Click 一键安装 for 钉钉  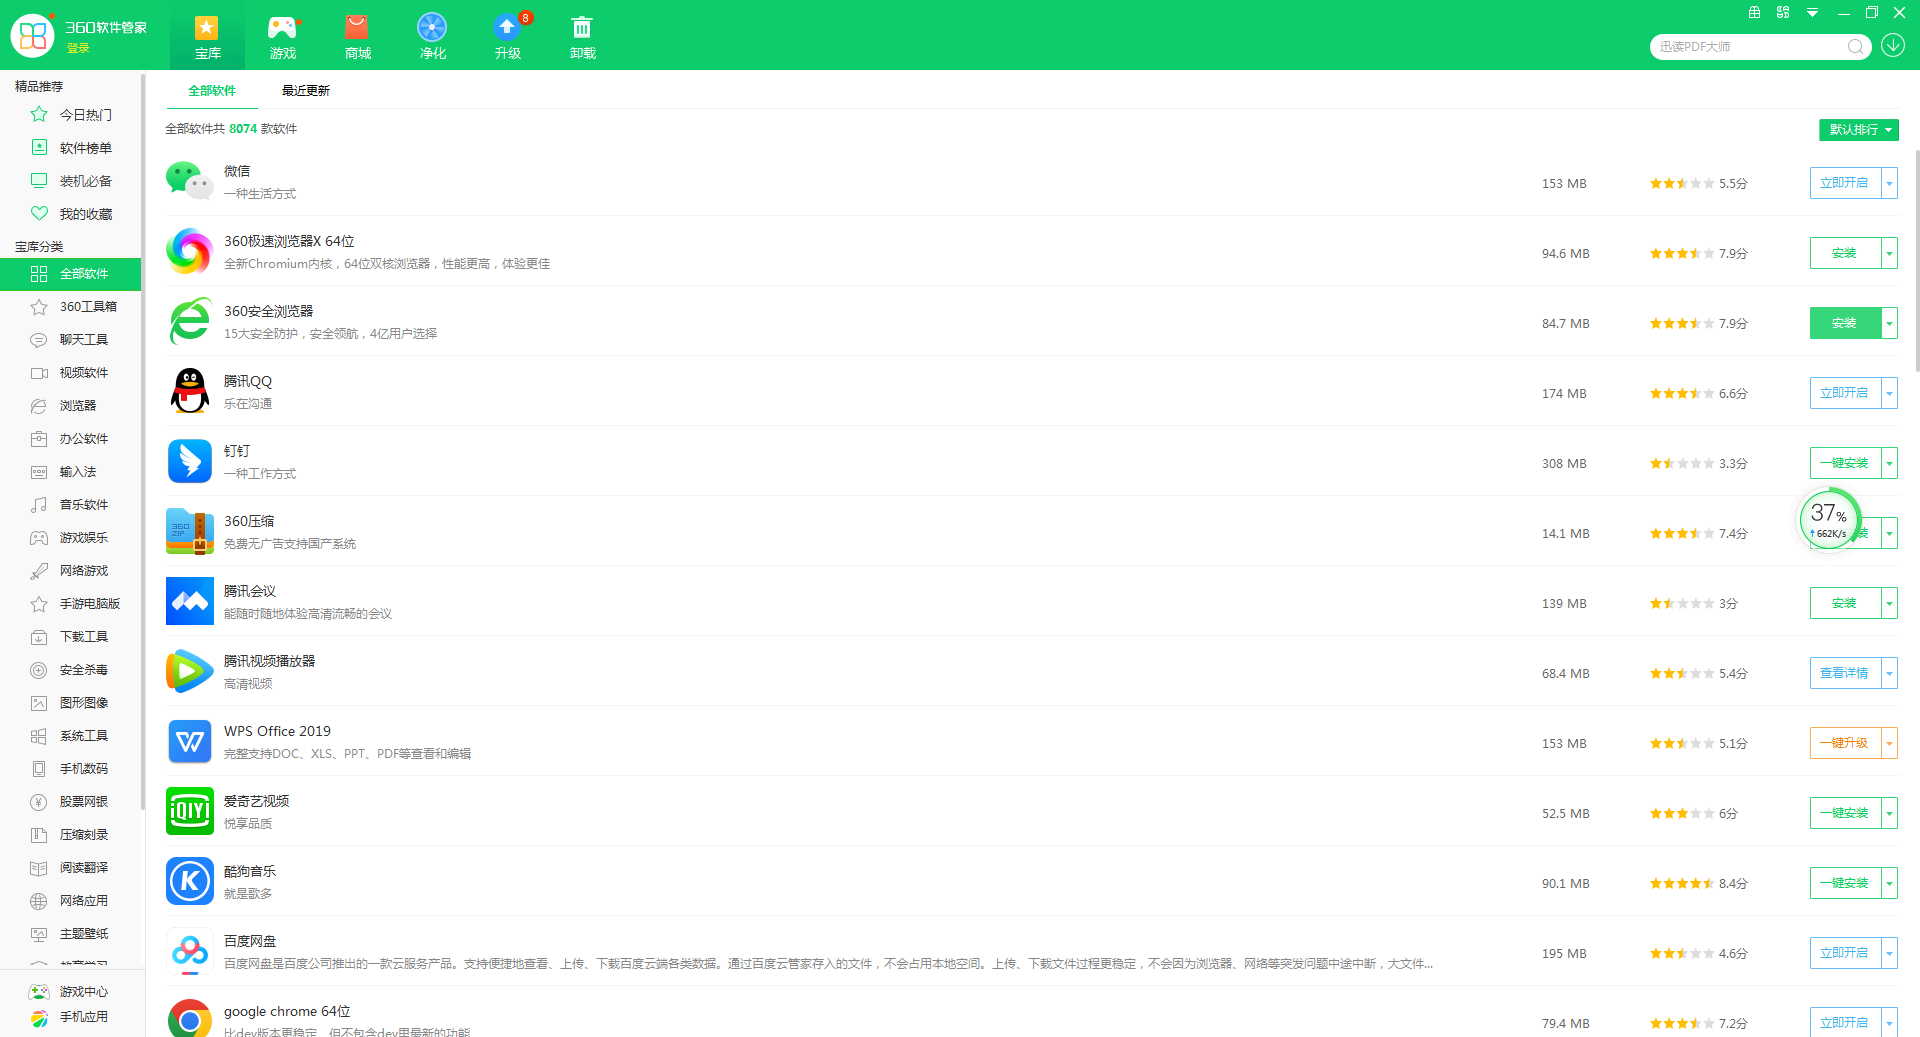click(x=1845, y=463)
